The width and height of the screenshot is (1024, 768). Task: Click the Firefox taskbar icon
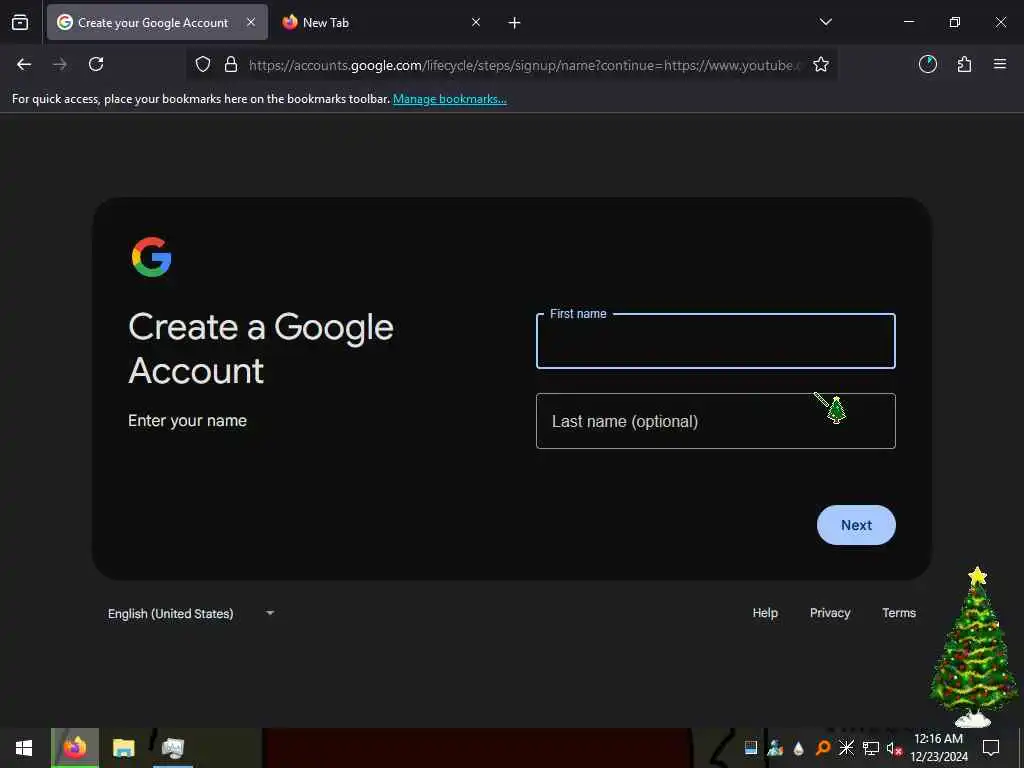74,748
